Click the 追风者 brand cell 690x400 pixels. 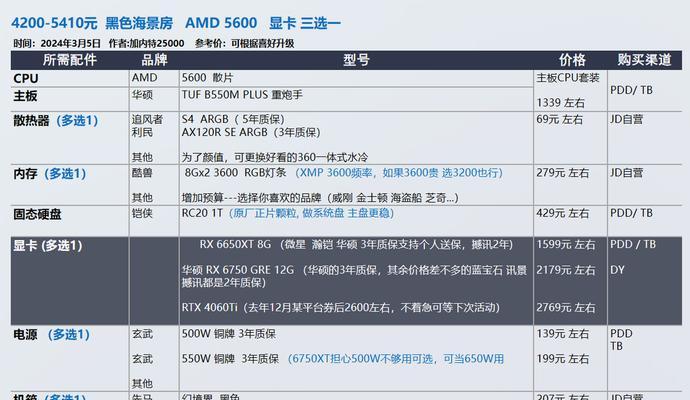point(147,120)
